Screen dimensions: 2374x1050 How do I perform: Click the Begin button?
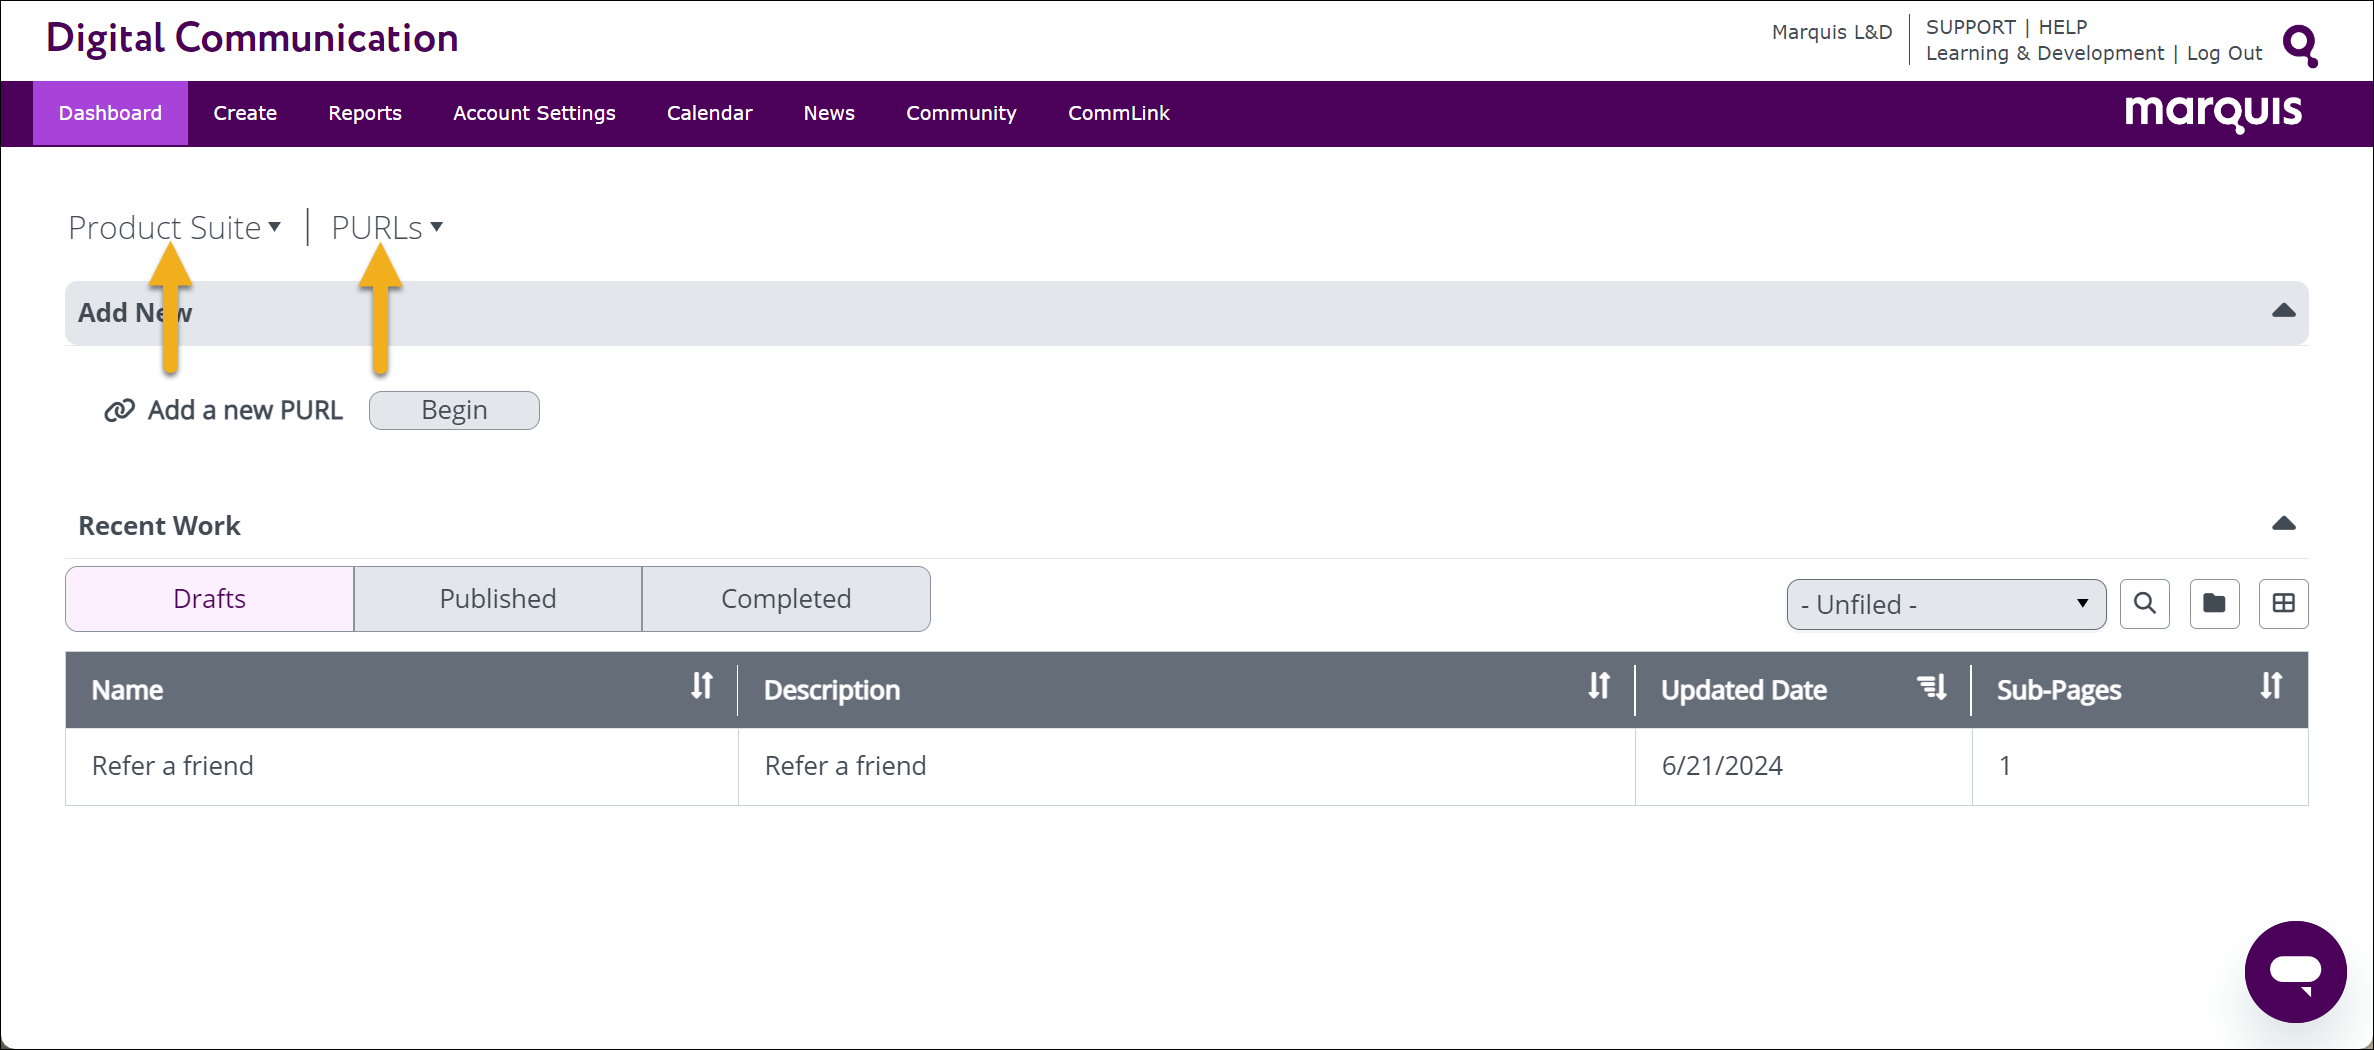(454, 410)
